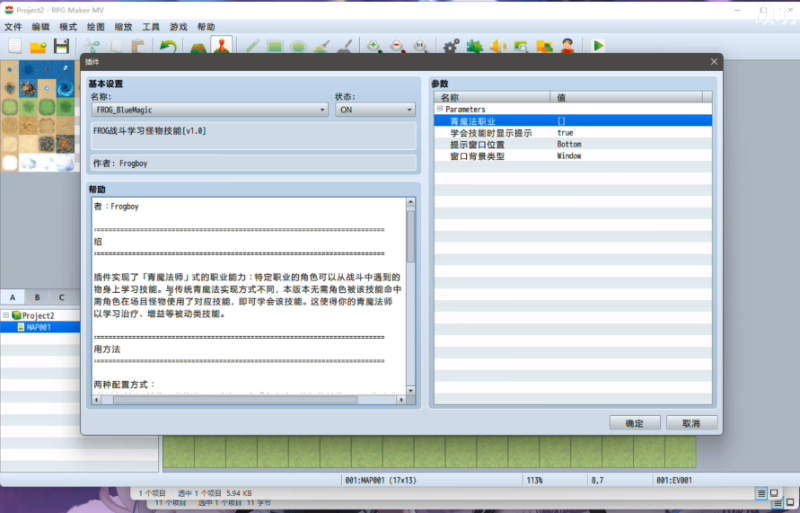Switch to tileset tab A

[x=13, y=297]
